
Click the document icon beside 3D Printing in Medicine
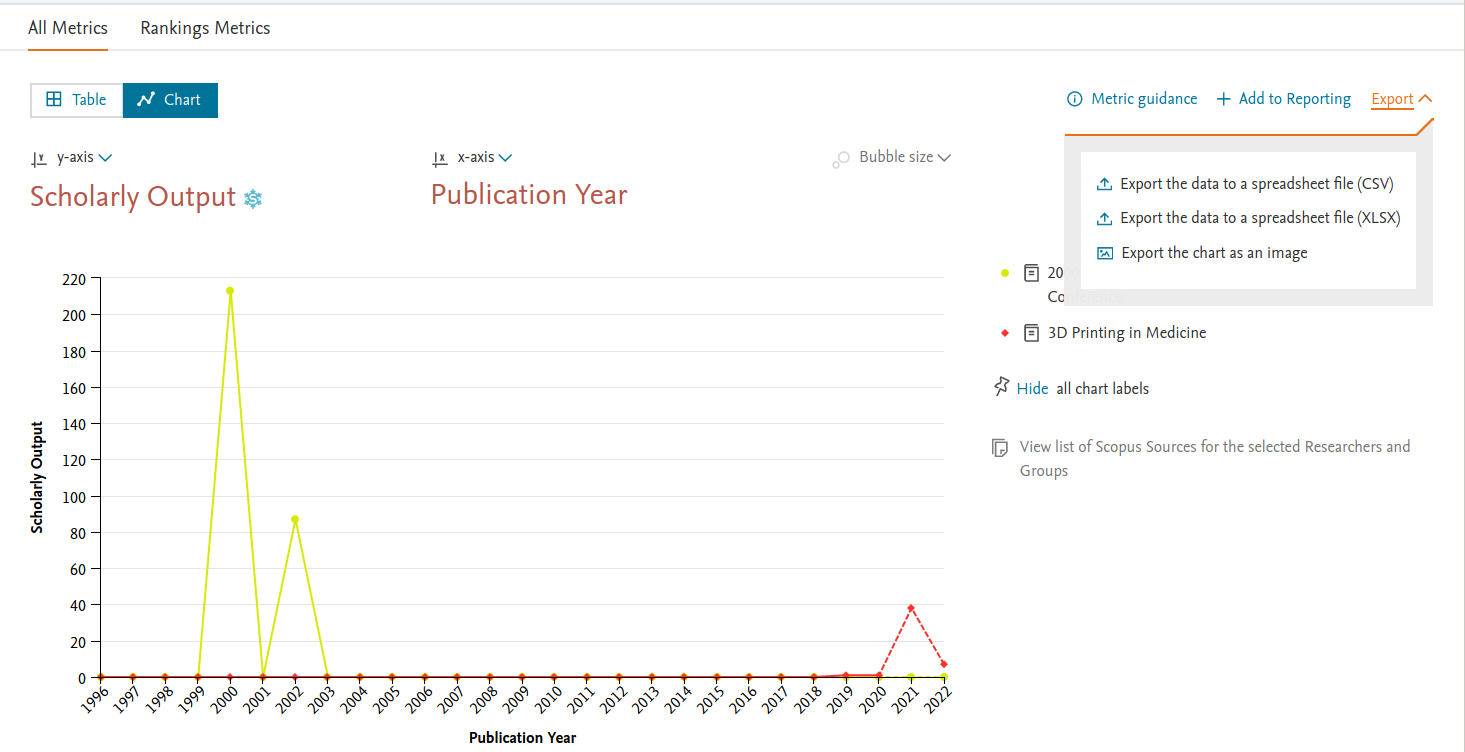tap(1031, 333)
